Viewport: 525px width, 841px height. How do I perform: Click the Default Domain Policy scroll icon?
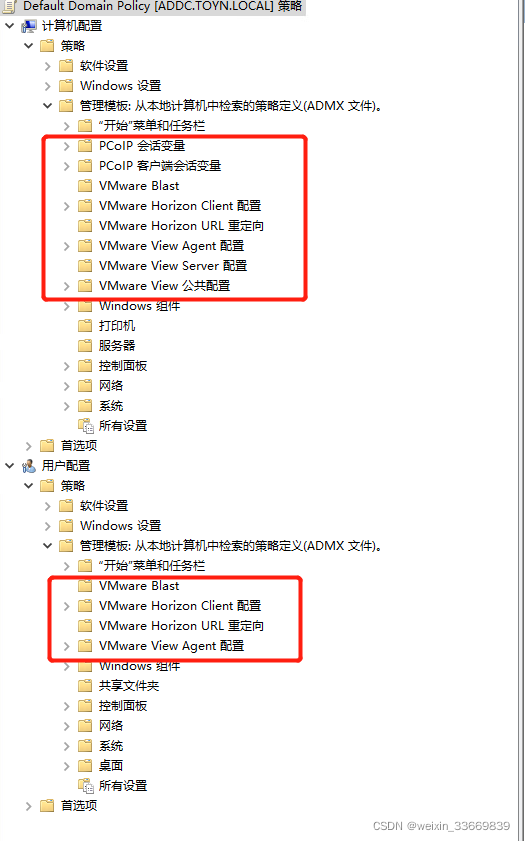point(9,6)
